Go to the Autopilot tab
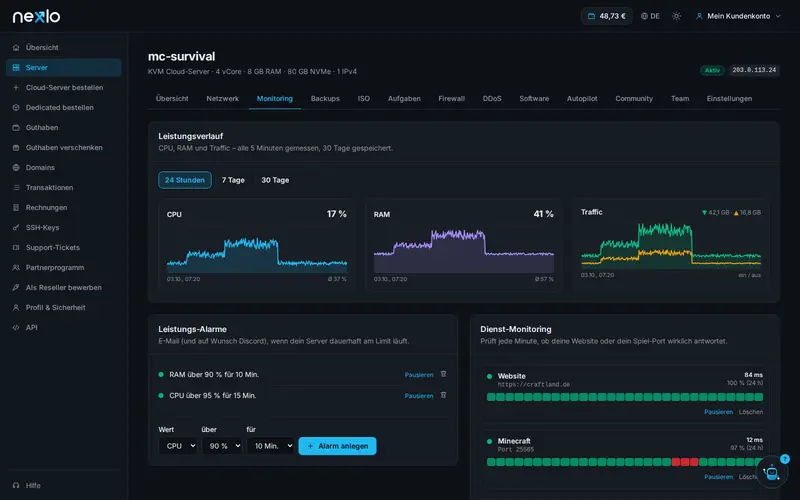 pyautogui.click(x=582, y=98)
